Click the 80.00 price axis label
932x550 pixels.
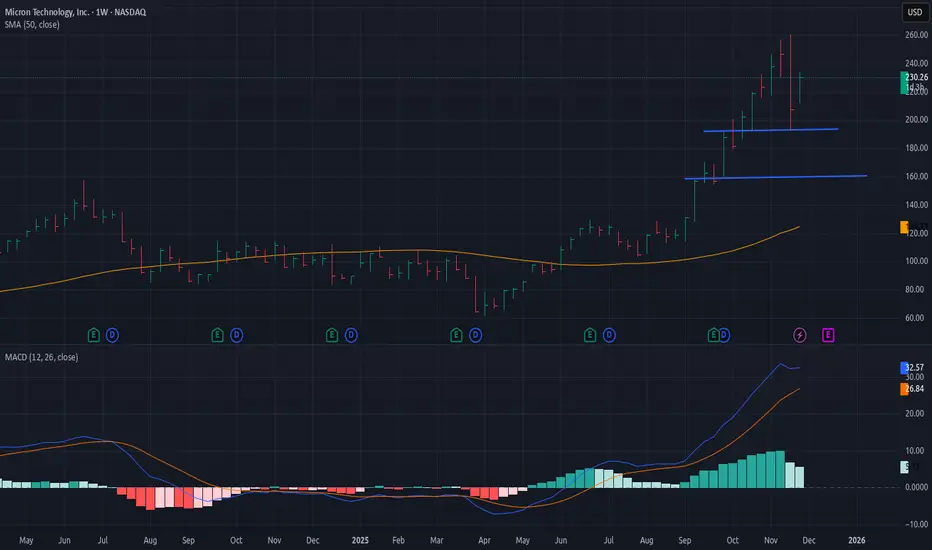[x=917, y=290]
